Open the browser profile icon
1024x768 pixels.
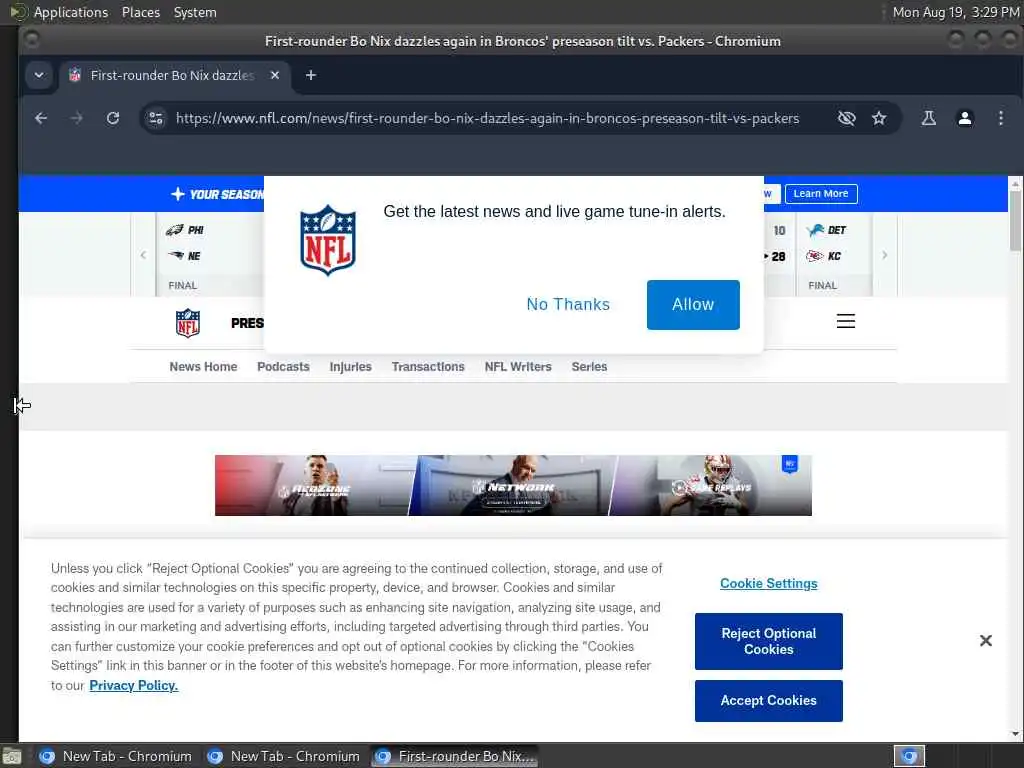[965, 118]
